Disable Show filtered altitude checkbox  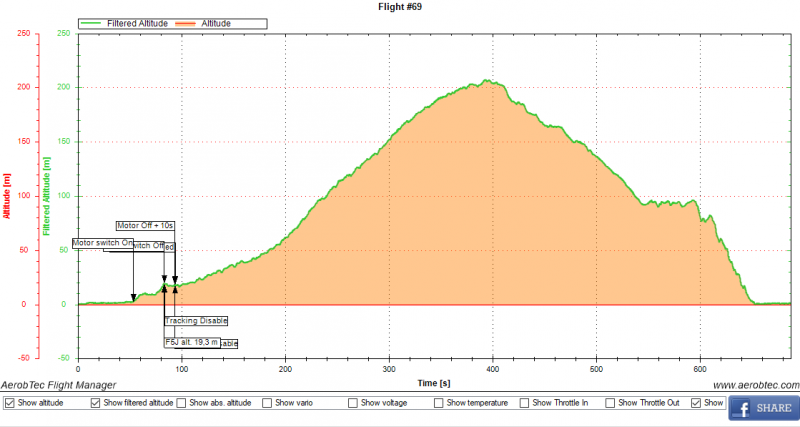point(96,403)
